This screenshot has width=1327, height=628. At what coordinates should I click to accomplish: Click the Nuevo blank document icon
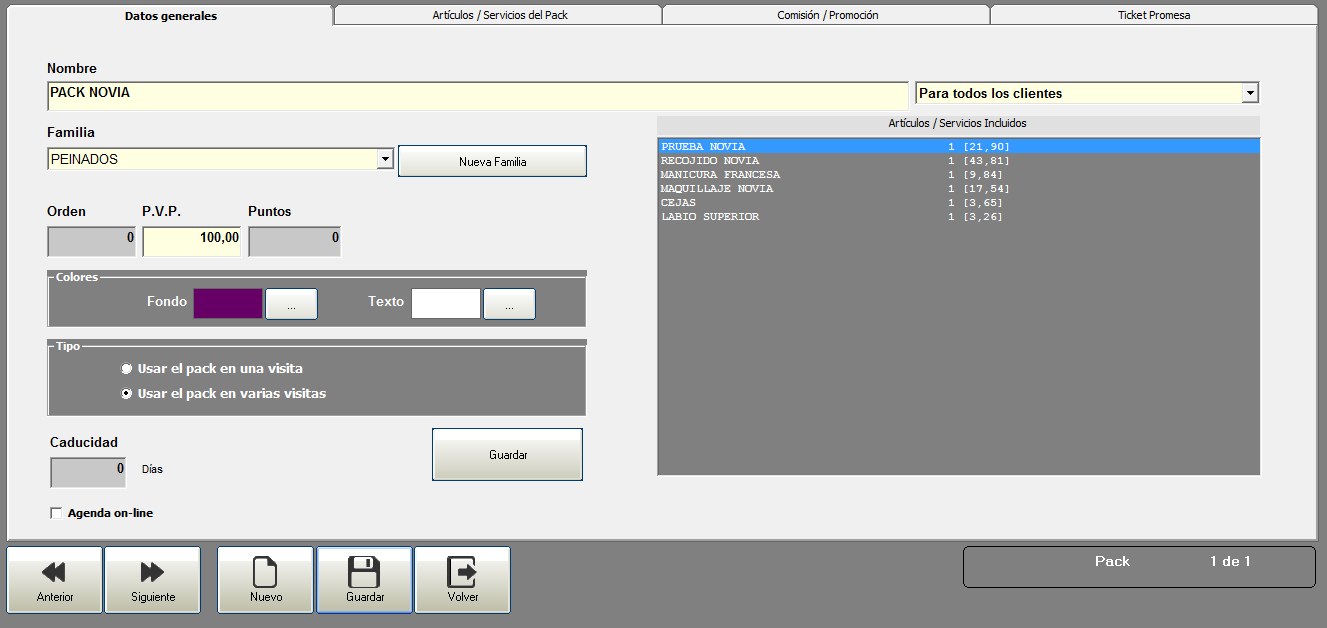[x=265, y=572]
